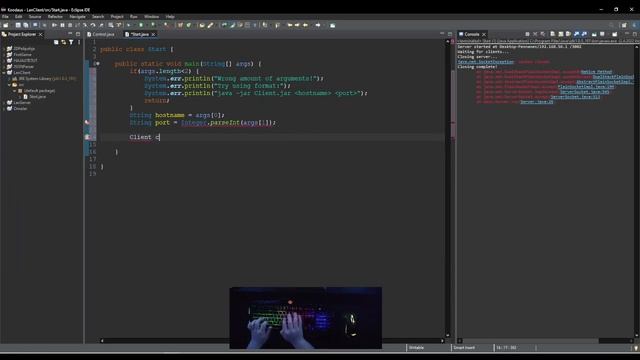Open the Source menu
This screenshot has width=640, height=360.
[x=35, y=17]
